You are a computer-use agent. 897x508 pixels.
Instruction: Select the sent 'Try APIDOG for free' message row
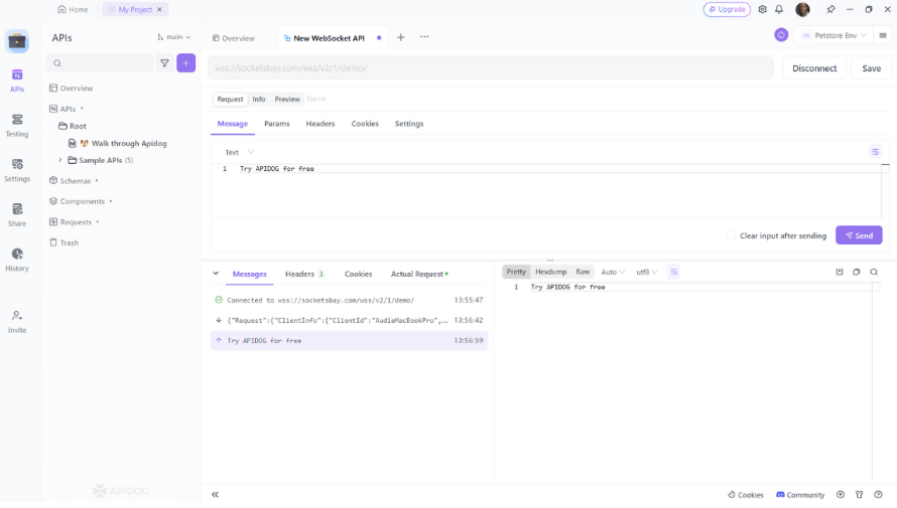(349, 340)
